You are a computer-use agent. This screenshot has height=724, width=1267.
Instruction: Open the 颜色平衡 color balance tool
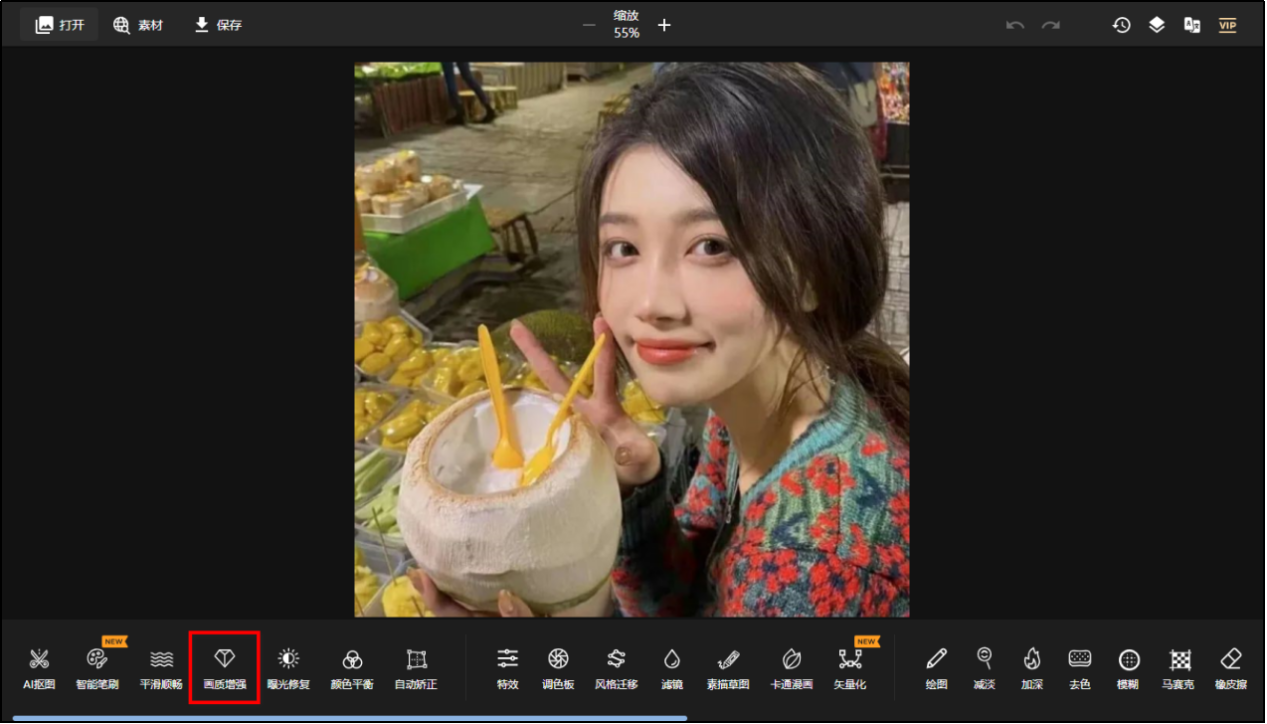click(x=352, y=667)
